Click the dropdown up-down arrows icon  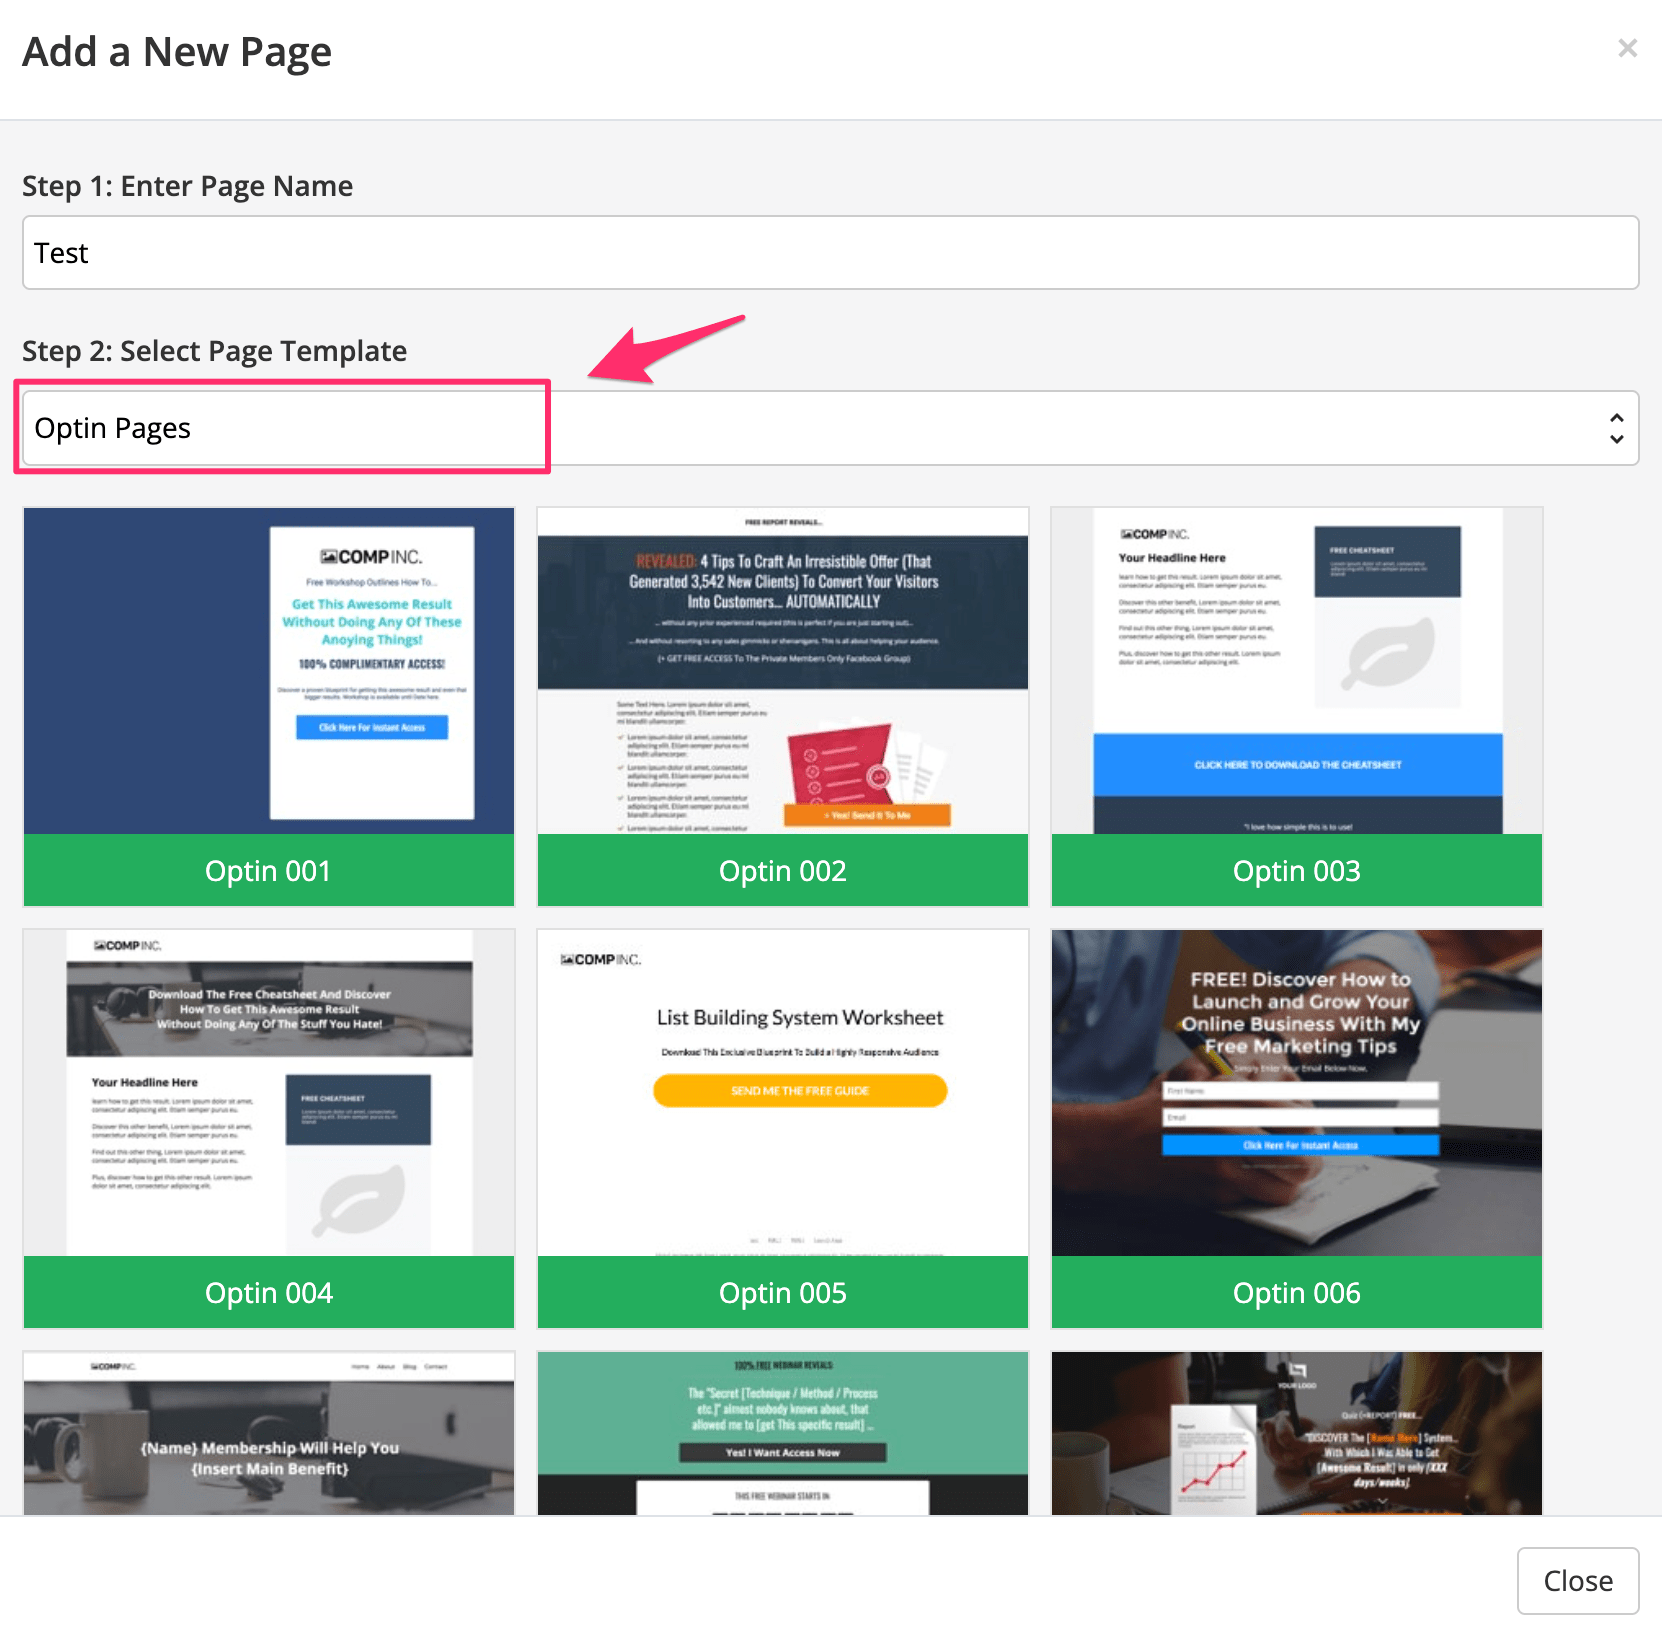point(1616,428)
